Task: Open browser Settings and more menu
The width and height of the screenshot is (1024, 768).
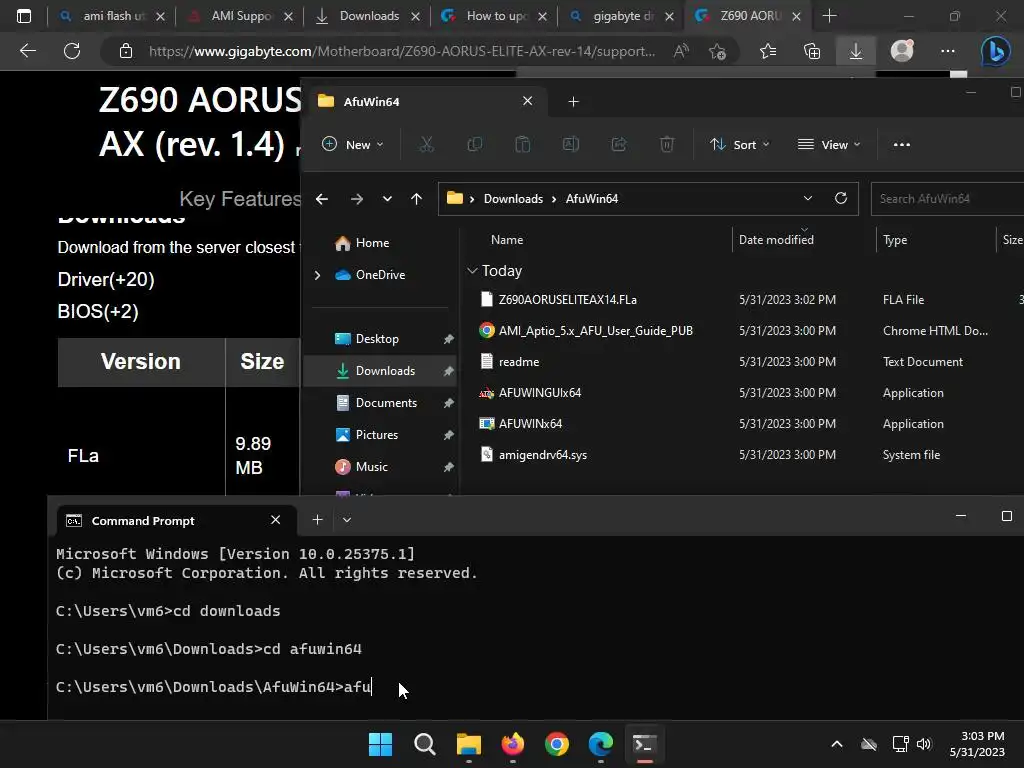Action: tap(948, 51)
